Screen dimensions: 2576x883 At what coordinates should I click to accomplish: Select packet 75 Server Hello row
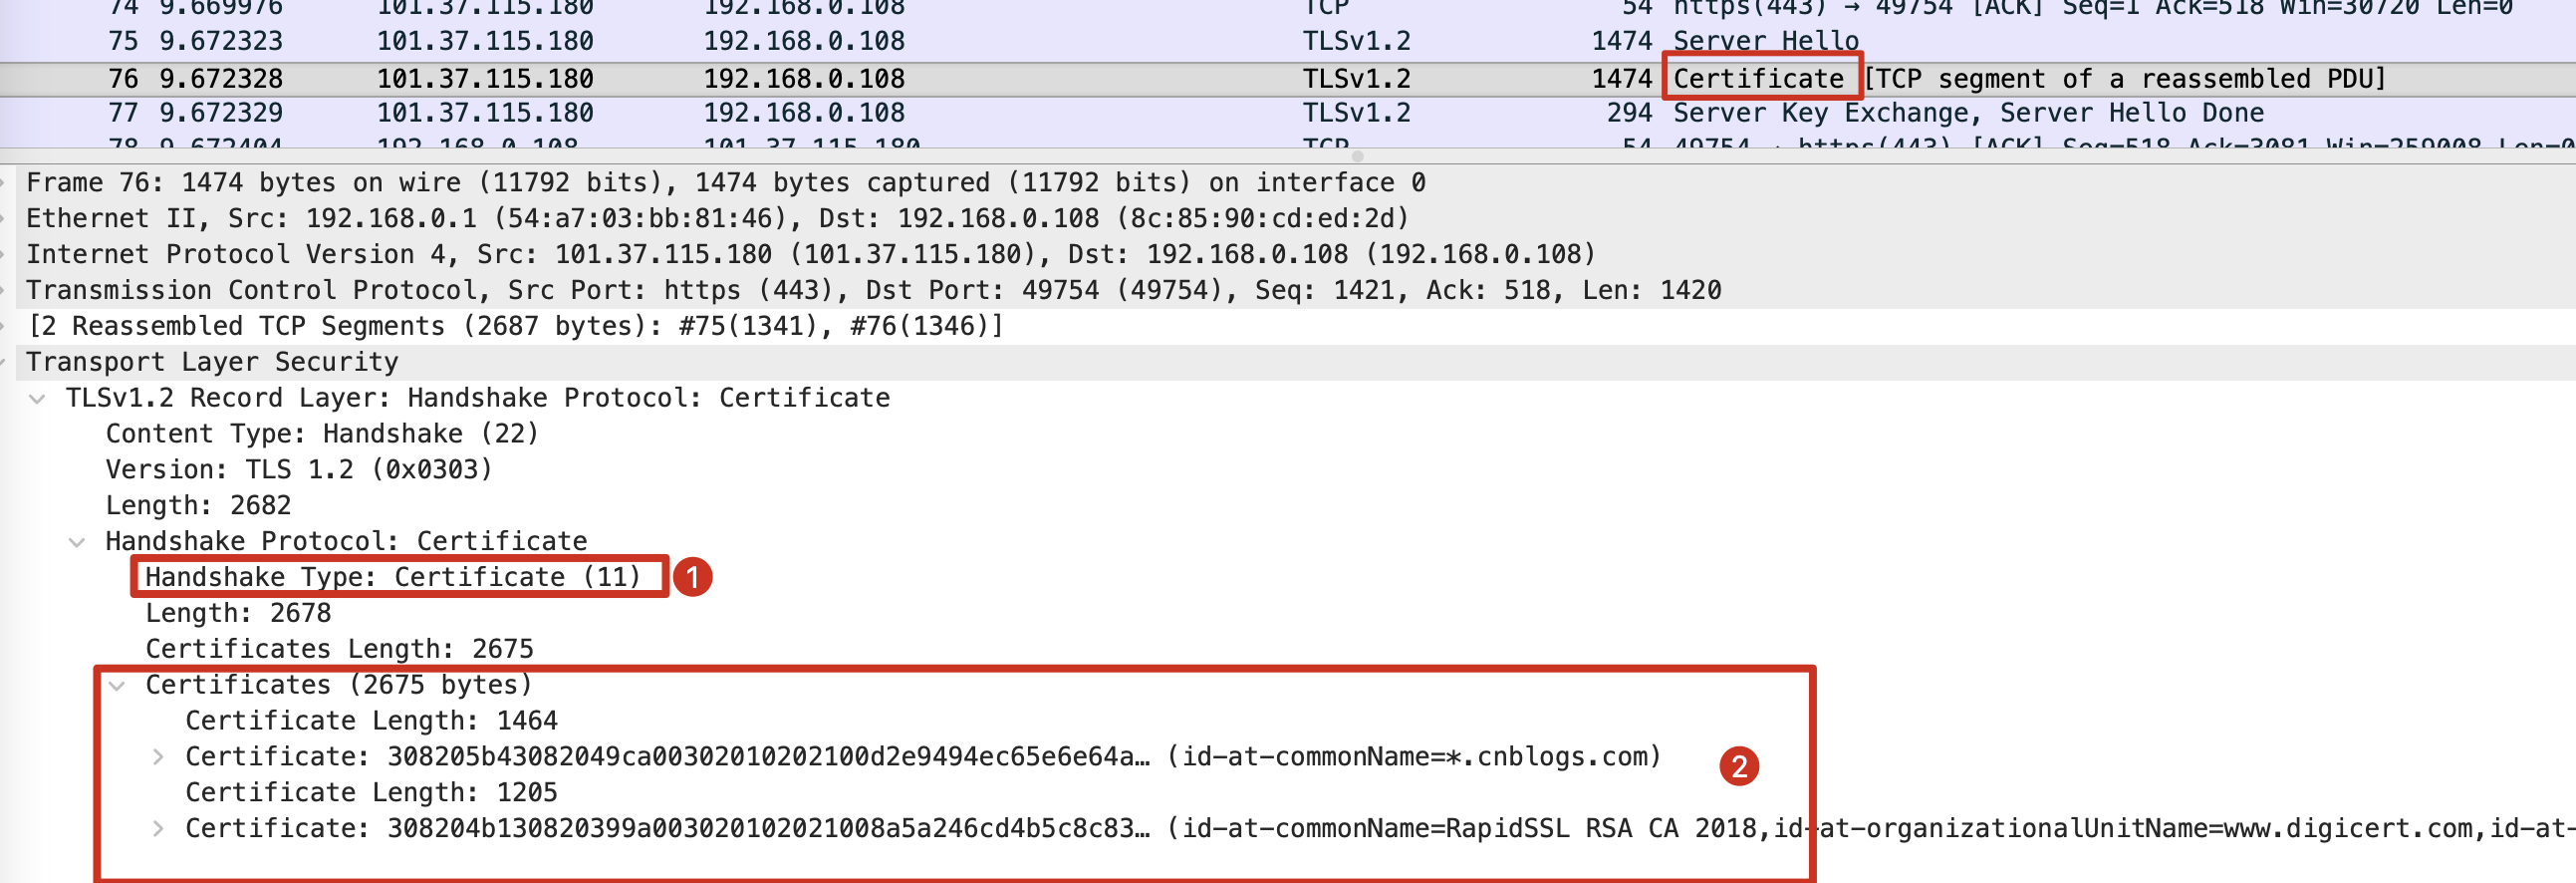pos(1288,41)
